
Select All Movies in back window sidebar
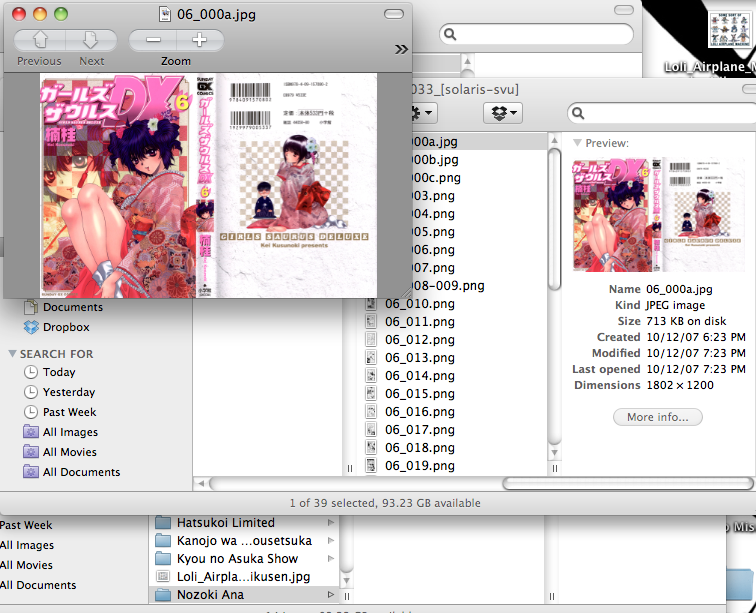click(27, 565)
